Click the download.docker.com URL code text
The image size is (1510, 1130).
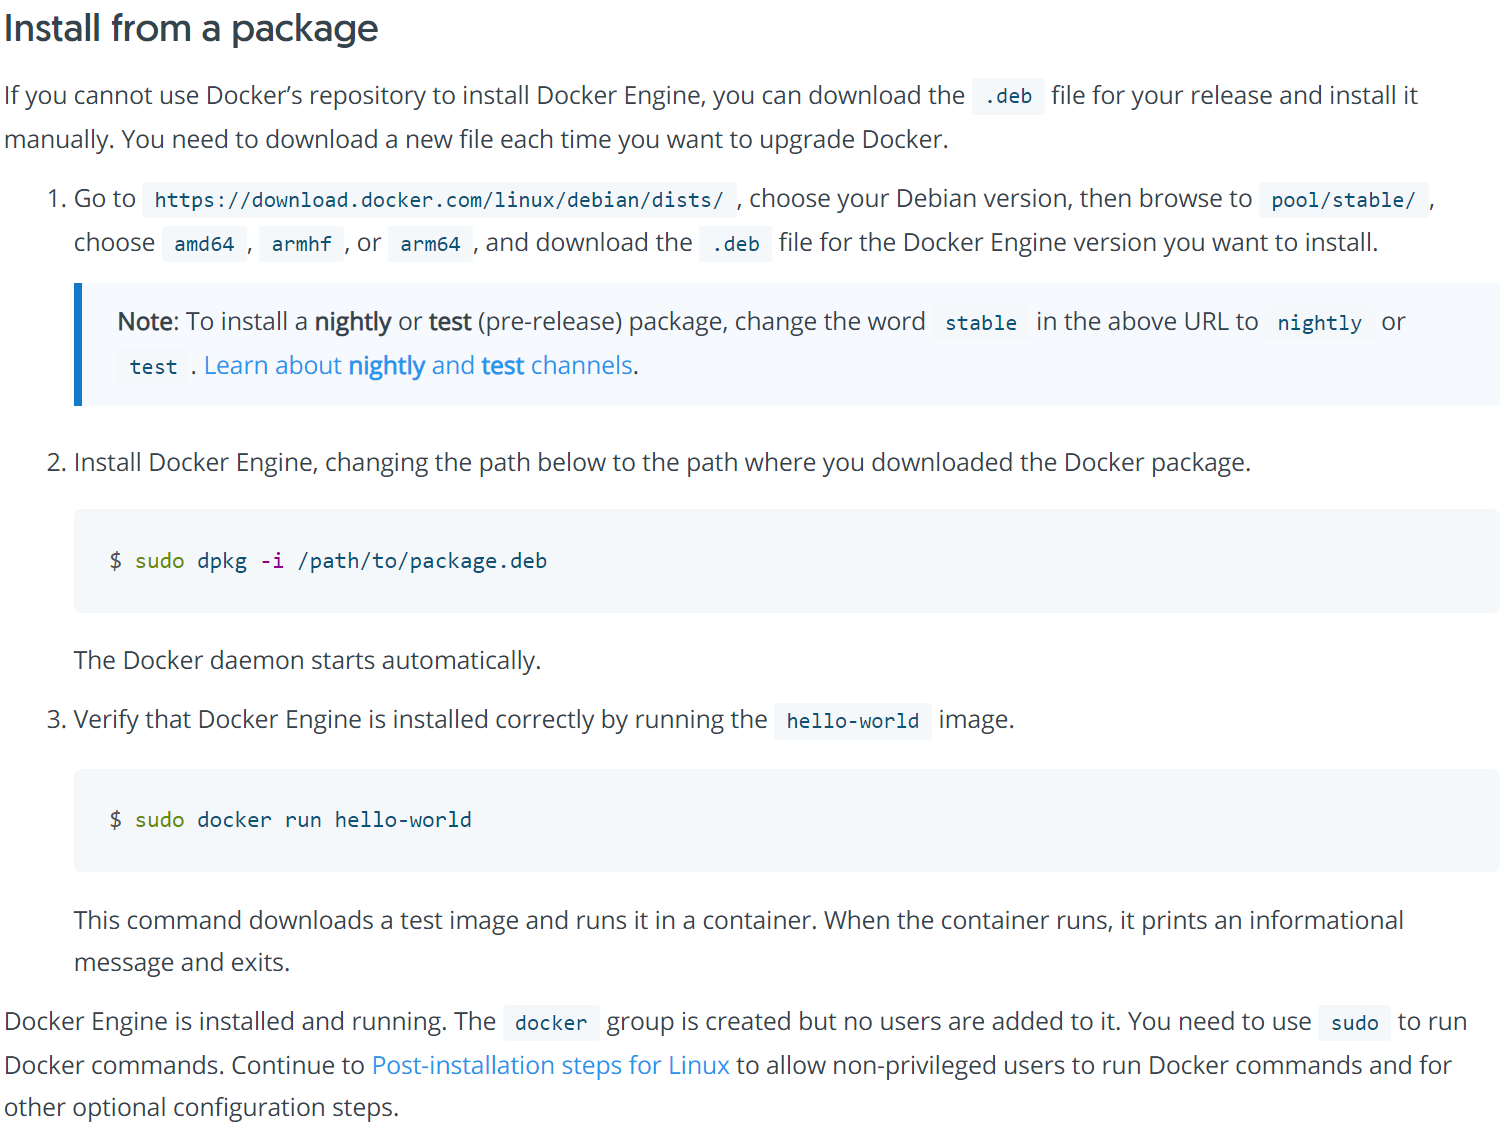[439, 200]
